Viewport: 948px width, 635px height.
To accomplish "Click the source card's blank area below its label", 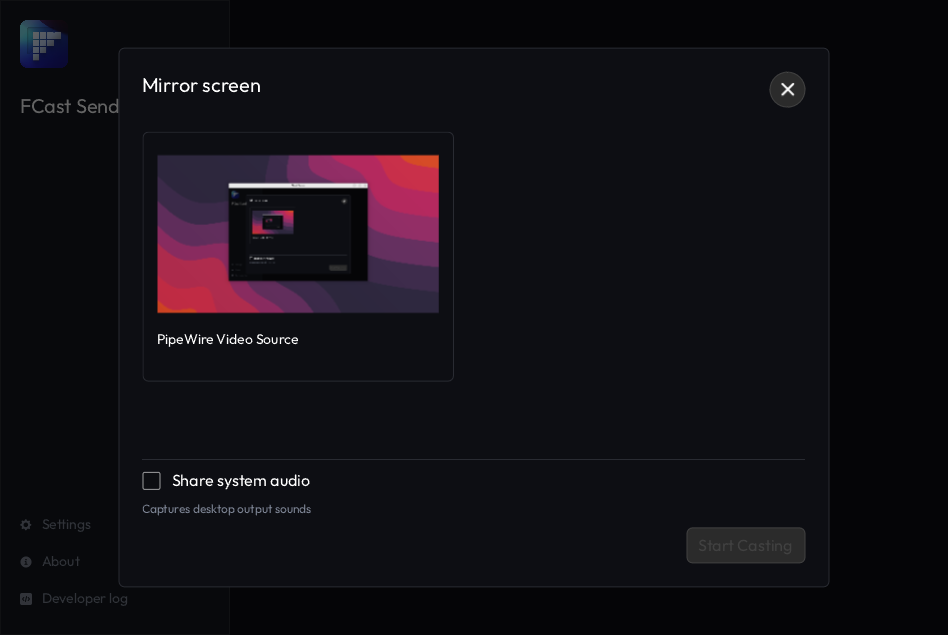I will tap(298, 365).
